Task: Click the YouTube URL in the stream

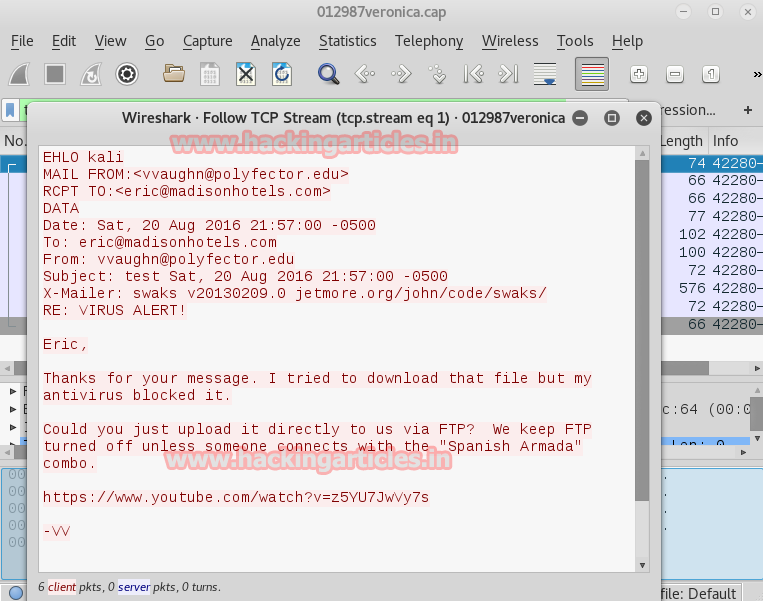Action: pos(236,497)
